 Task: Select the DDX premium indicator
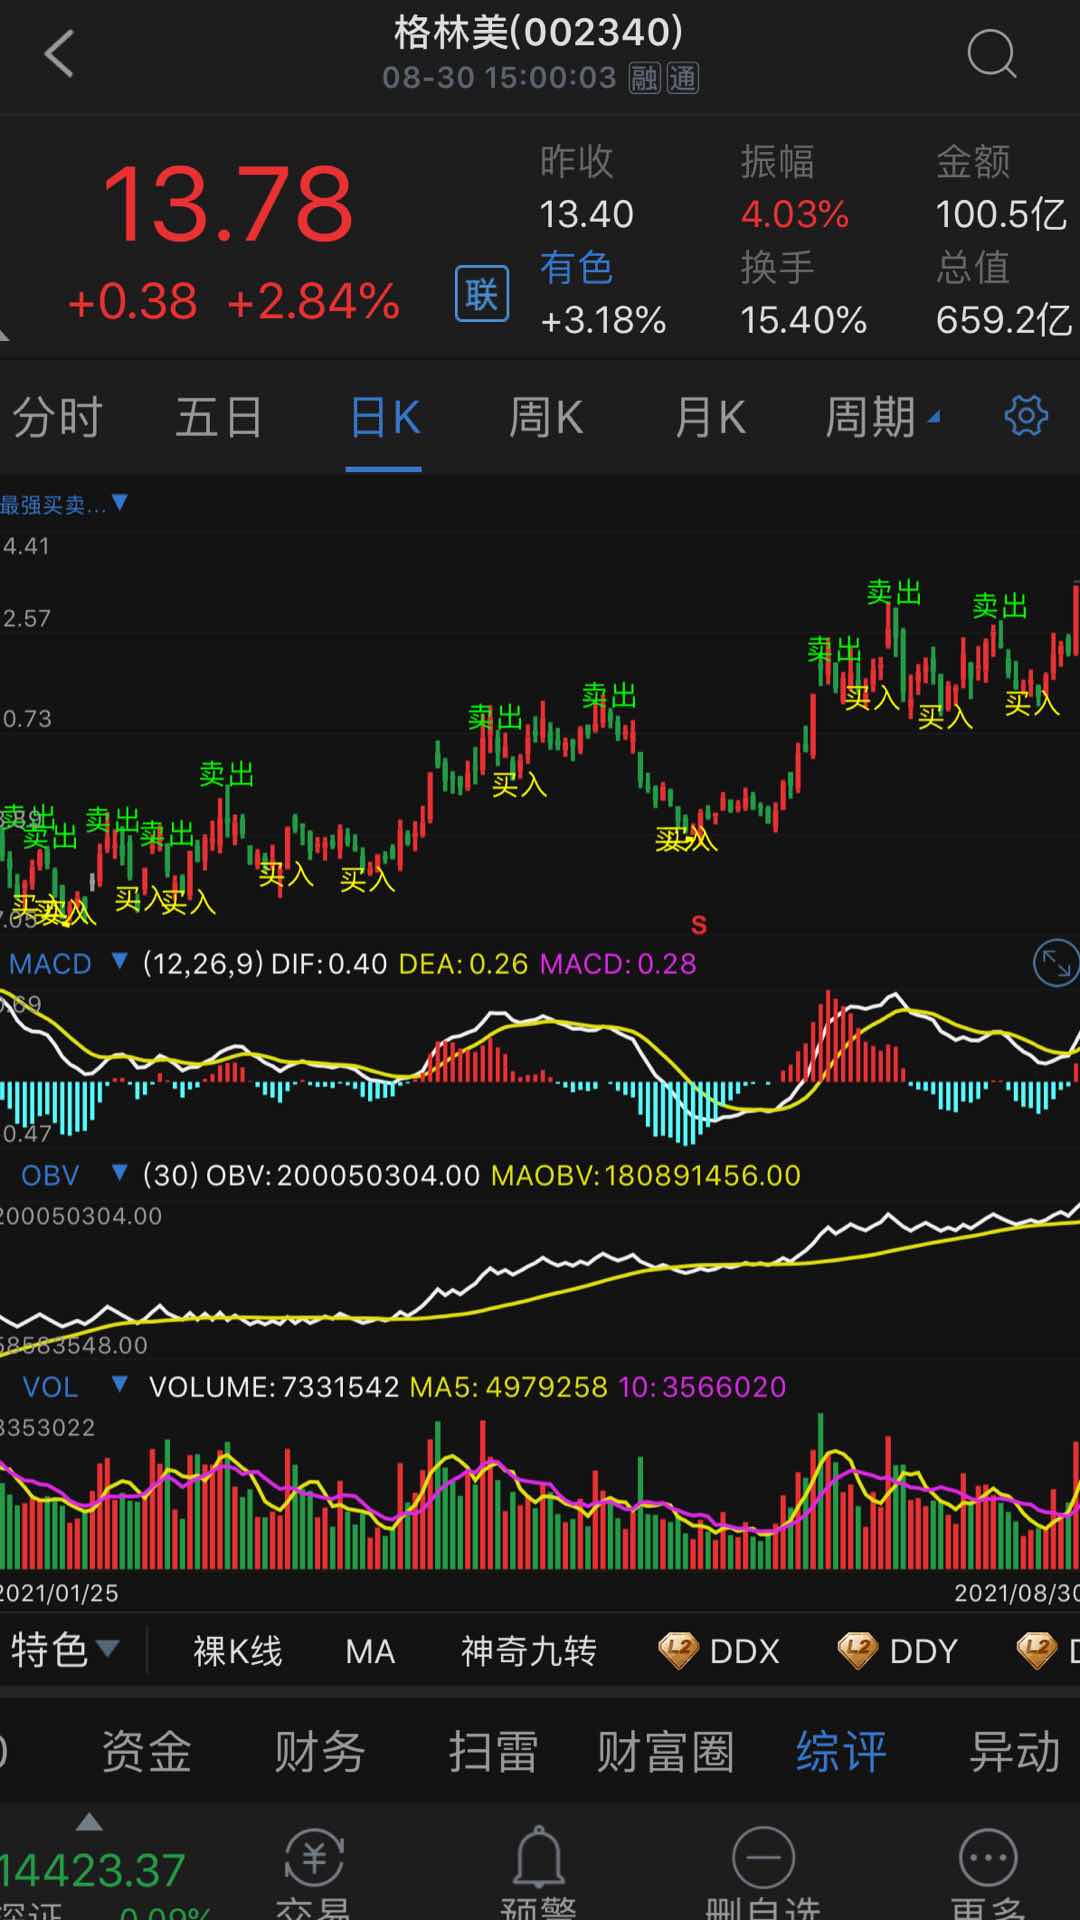click(x=720, y=1651)
